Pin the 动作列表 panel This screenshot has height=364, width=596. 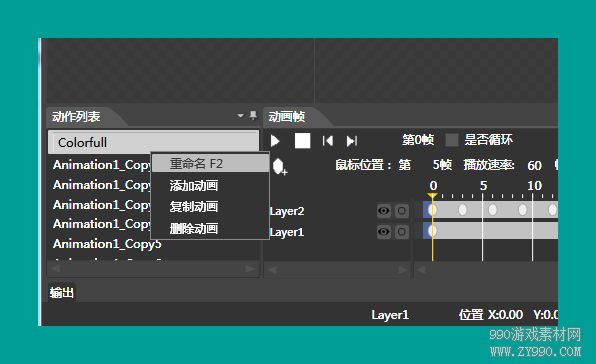[x=253, y=115]
